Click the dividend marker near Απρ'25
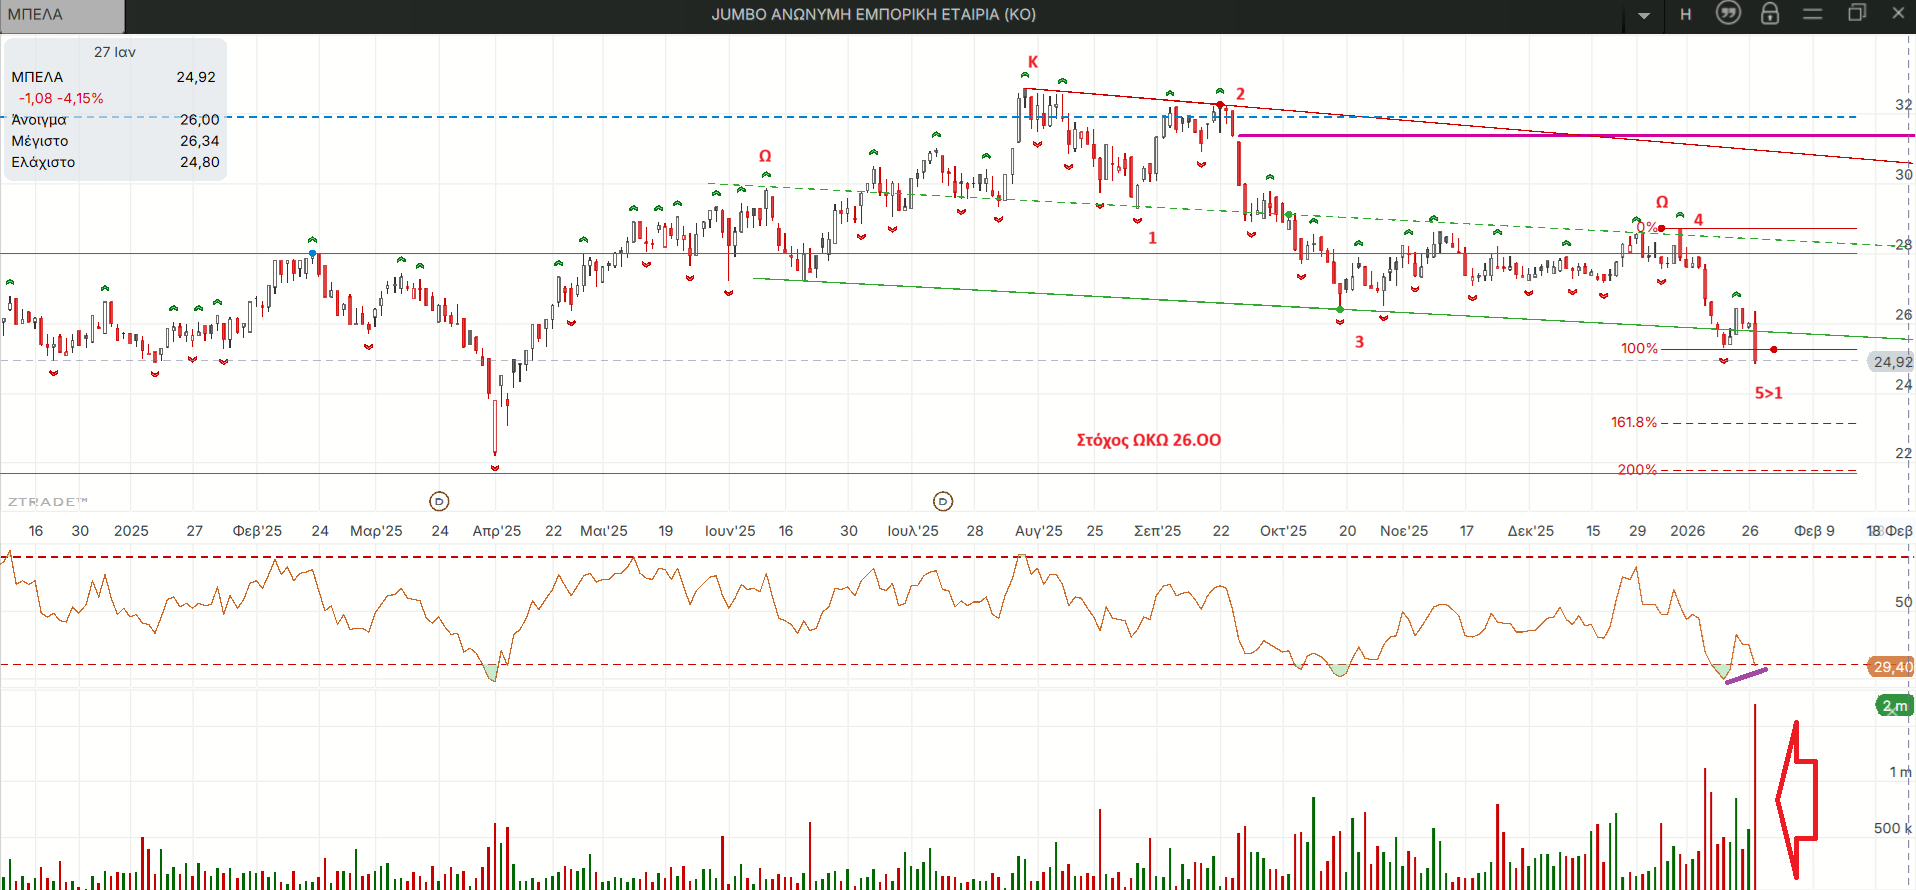The height and width of the screenshot is (890, 1916). point(439,501)
